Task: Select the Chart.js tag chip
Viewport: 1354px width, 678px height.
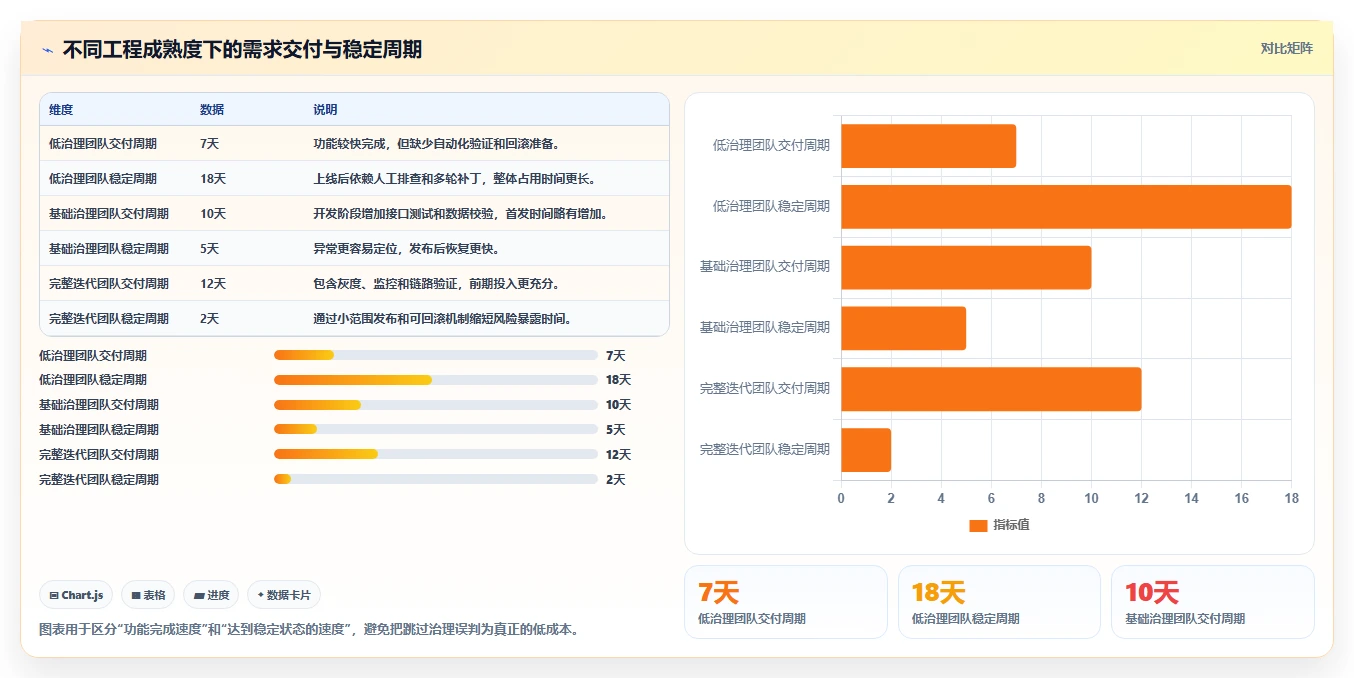Action: click(77, 595)
